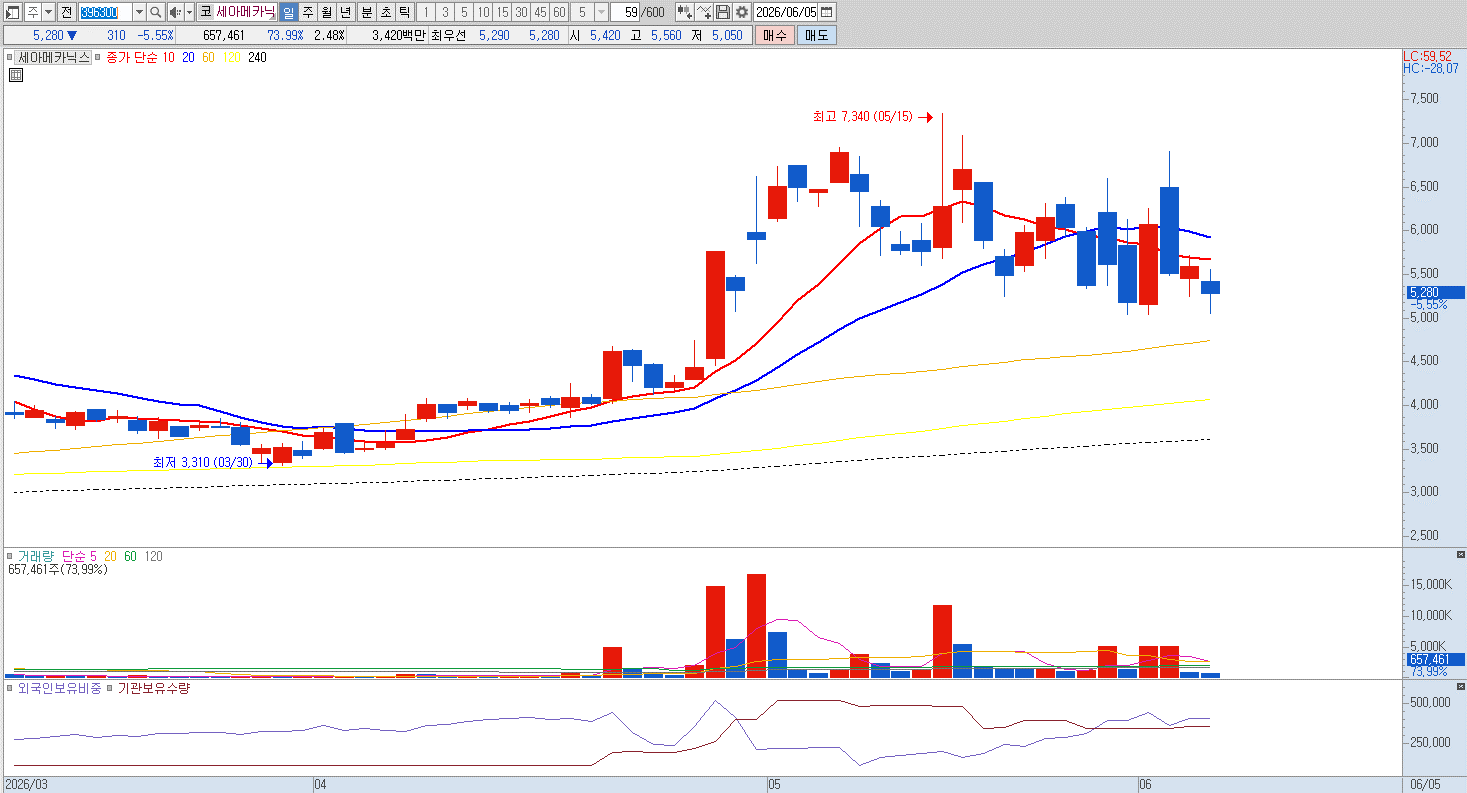Expand the interval number dropdown
Image resolution: width=1467 pixels, height=793 pixels.
(600, 12)
